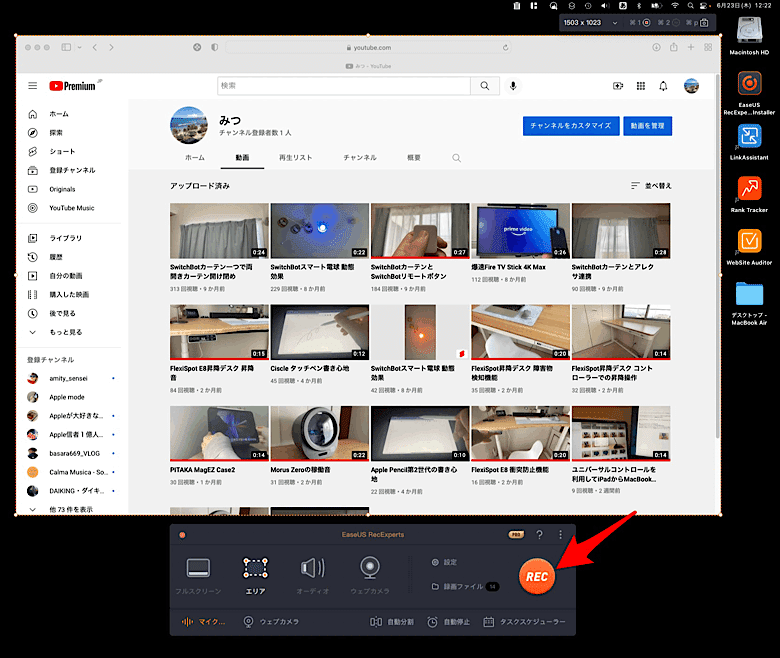Search within channel using magnifier icon
This screenshot has height=658, width=780.
(x=456, y=158)
